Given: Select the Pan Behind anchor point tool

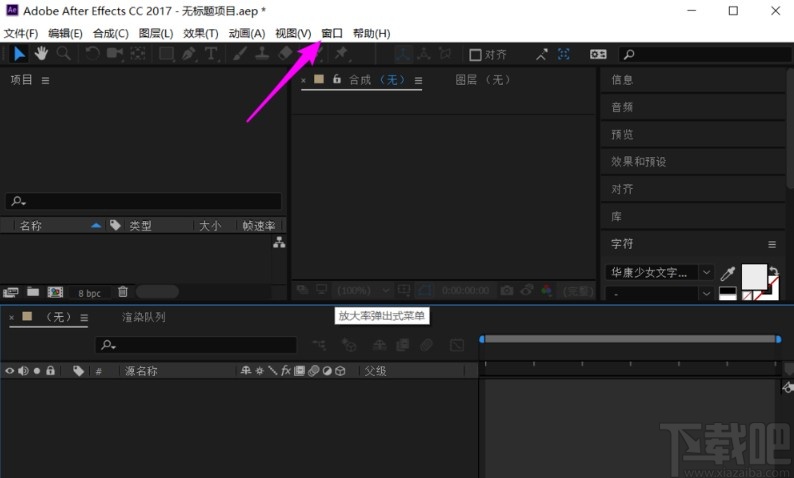Looking at the screenshot, I should (x=138, y=54).
